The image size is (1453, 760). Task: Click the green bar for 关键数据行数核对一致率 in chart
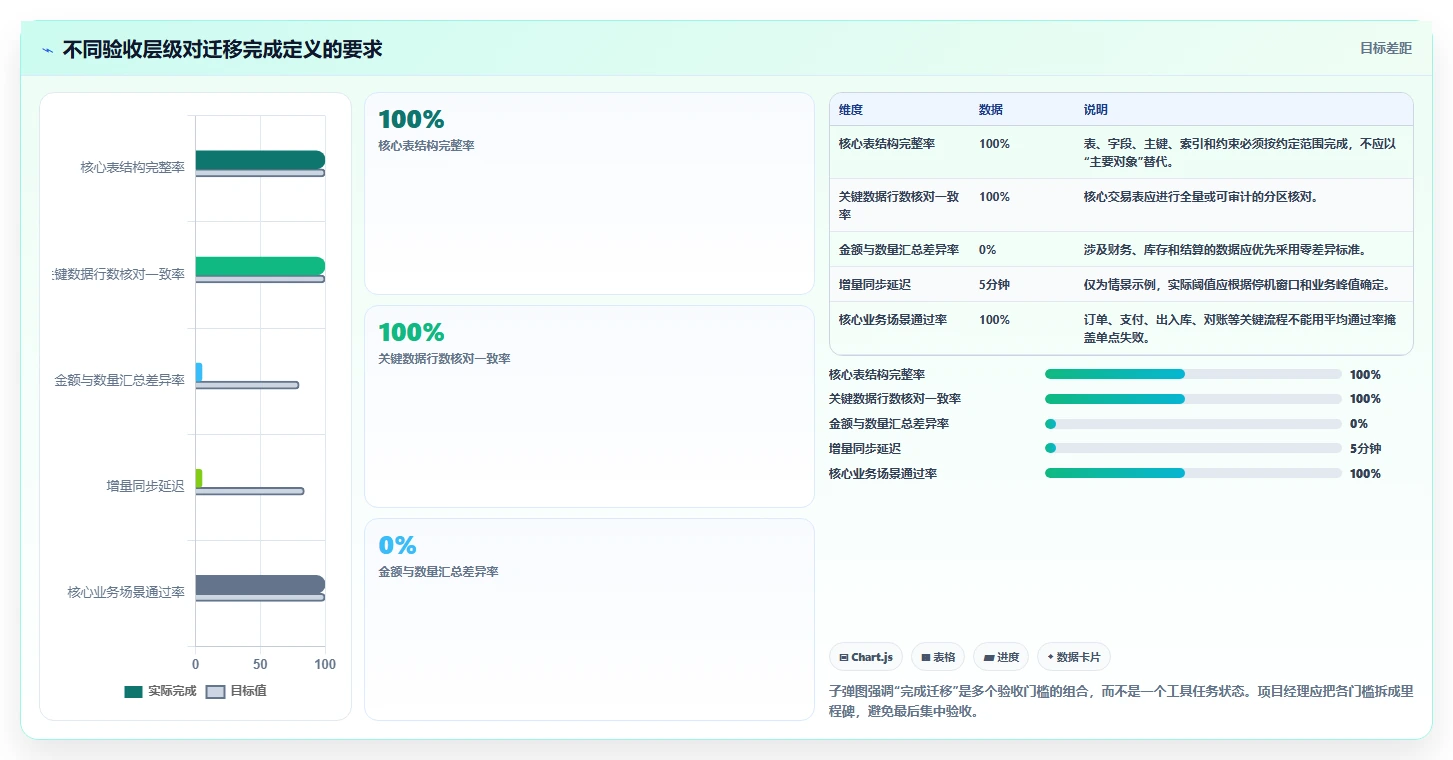(260, 266)
